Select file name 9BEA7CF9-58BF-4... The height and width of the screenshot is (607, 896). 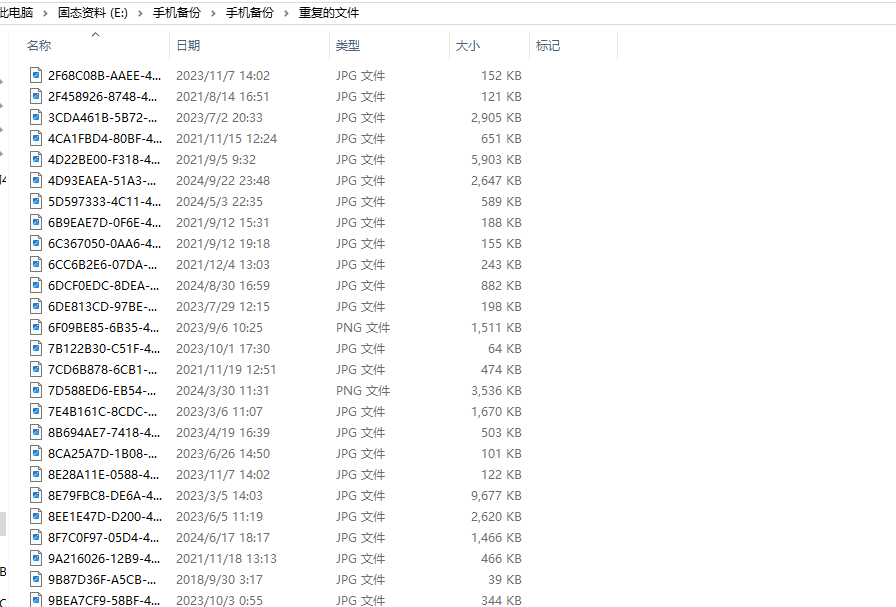104,600
